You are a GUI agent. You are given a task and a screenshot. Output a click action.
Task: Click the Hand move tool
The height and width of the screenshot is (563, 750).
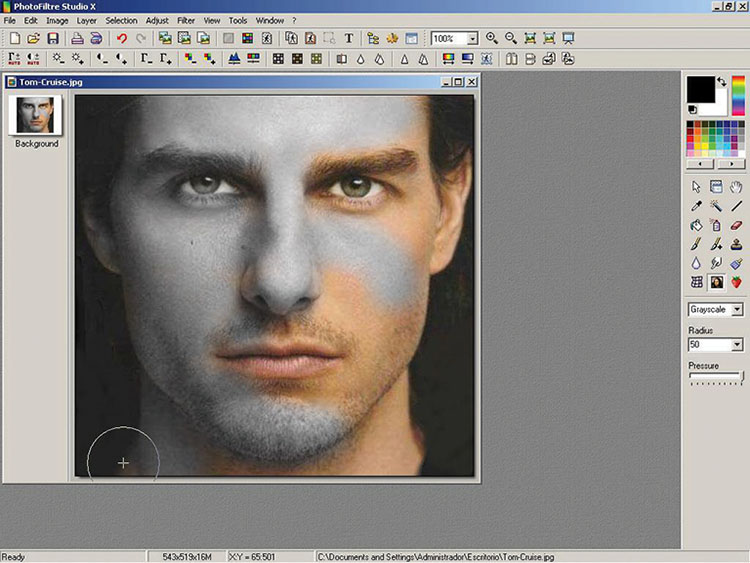pos(736,187)
